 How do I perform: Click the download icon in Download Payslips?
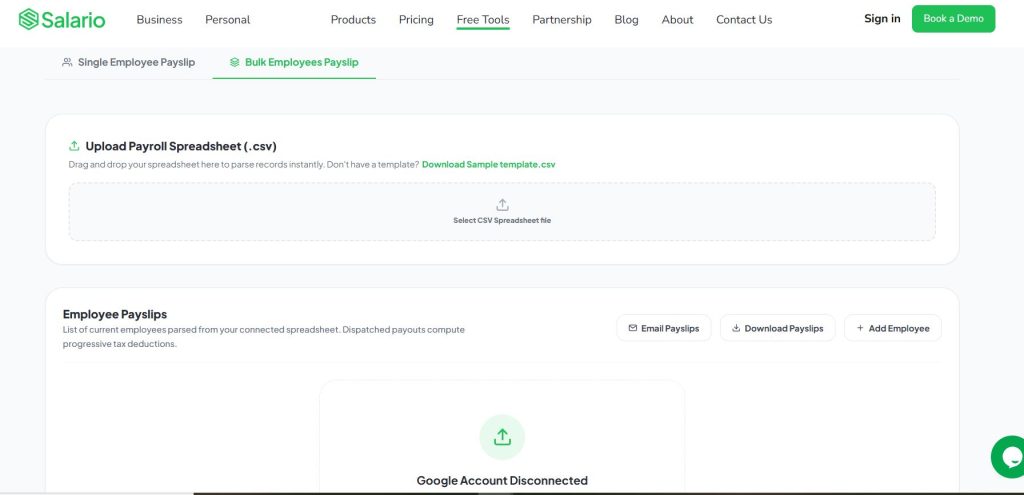click(x=736, y=328)
